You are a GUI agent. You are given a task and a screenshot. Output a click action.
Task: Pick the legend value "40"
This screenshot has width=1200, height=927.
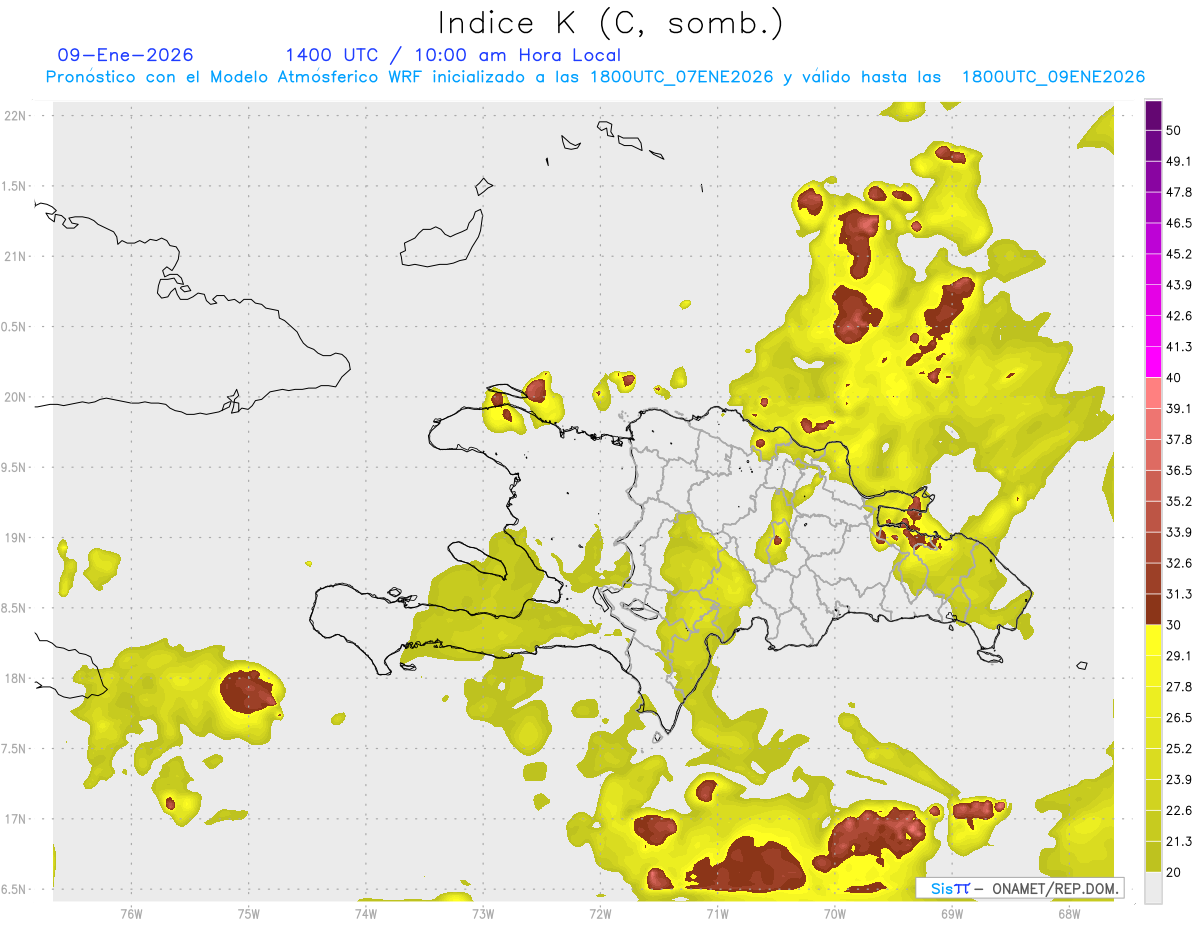point(1173,378)
